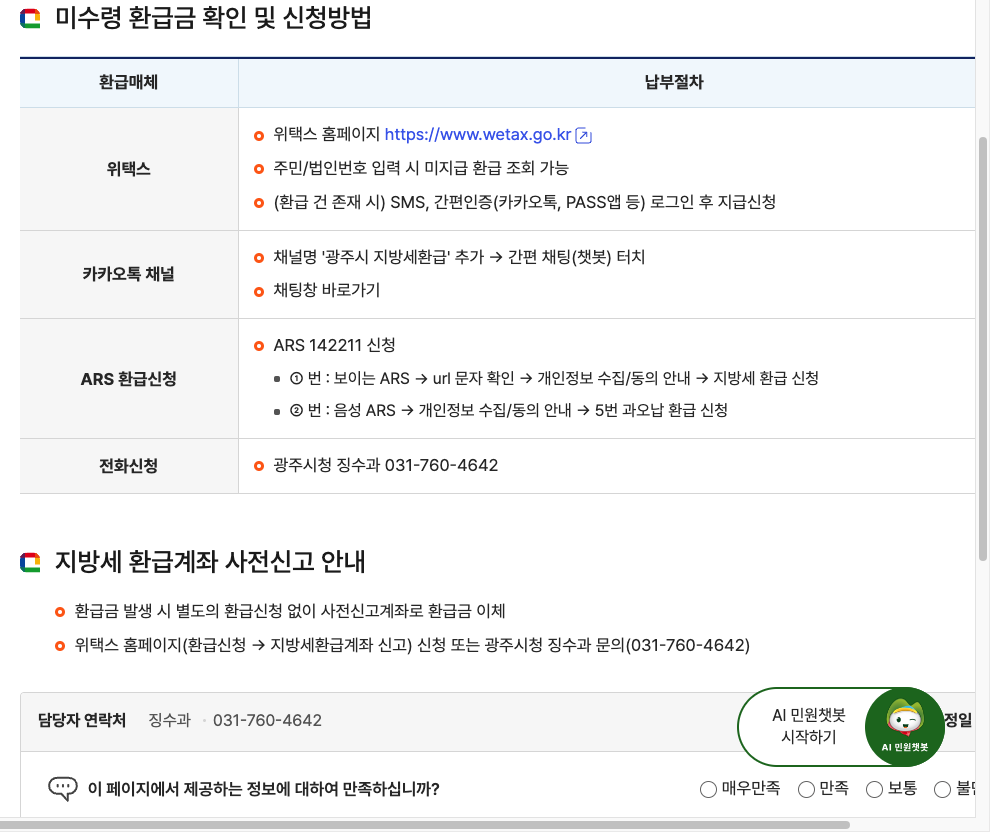Click the external link icon after wetax URL
This screenshot has height=832, width=990.
(x=583, y=136)
